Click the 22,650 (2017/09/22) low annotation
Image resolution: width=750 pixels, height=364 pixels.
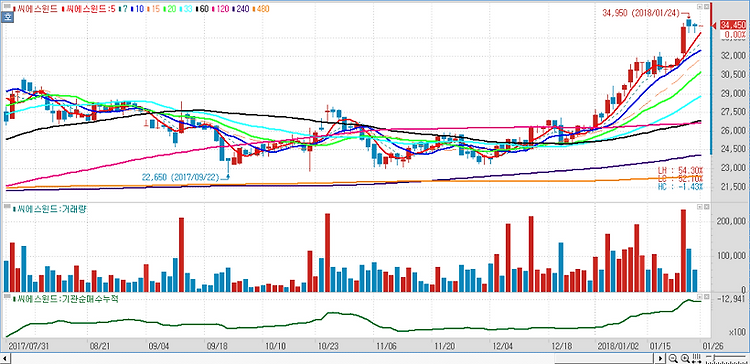(180, 177)
